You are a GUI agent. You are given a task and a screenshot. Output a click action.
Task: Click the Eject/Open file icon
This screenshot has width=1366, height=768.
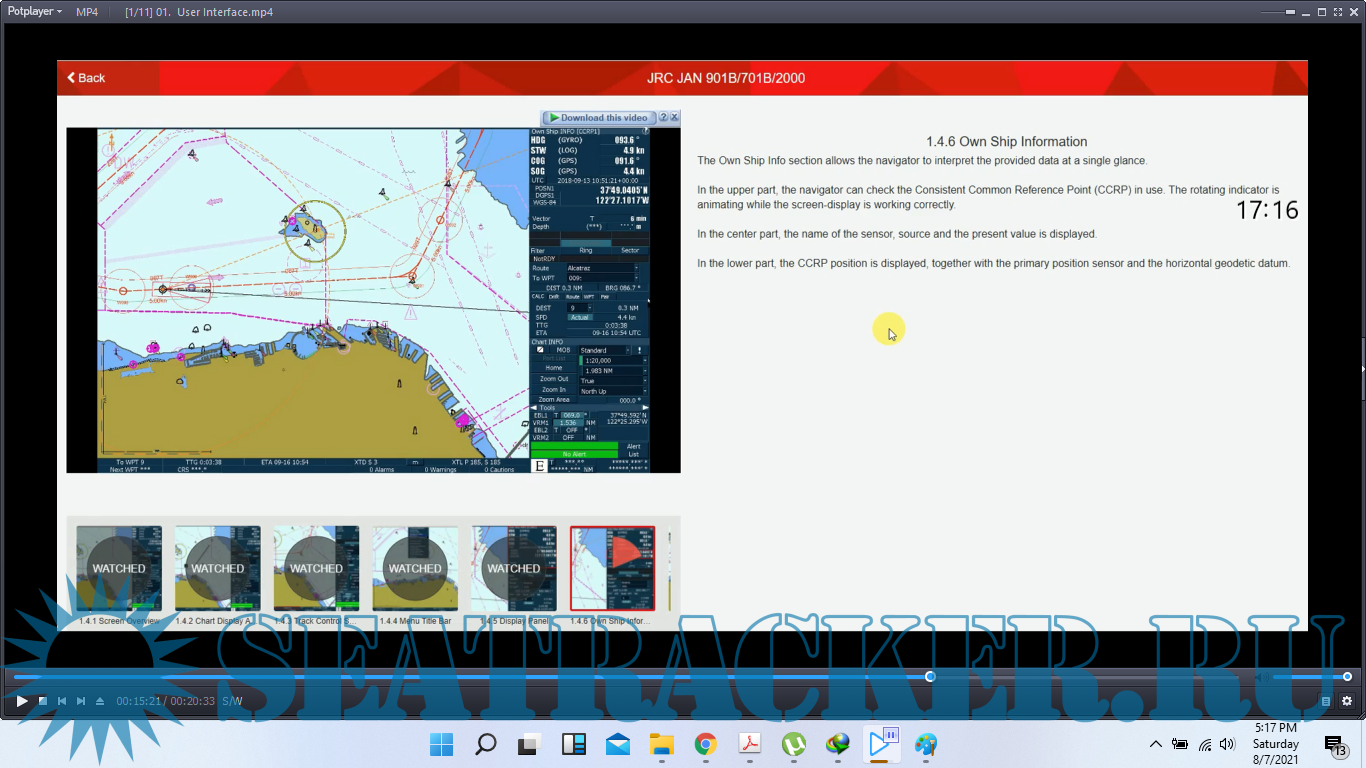click(100, 701)
